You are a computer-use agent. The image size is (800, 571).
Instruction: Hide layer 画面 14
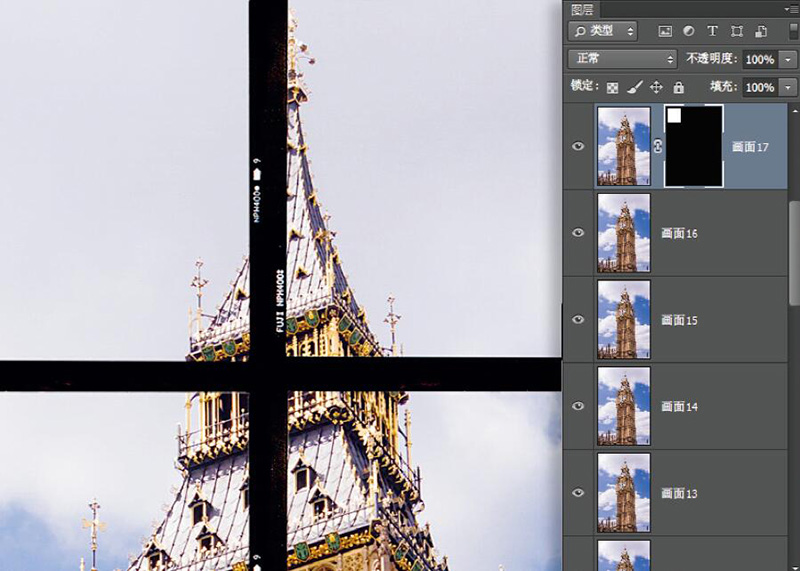pyautogui.click(x=578, y=406)
